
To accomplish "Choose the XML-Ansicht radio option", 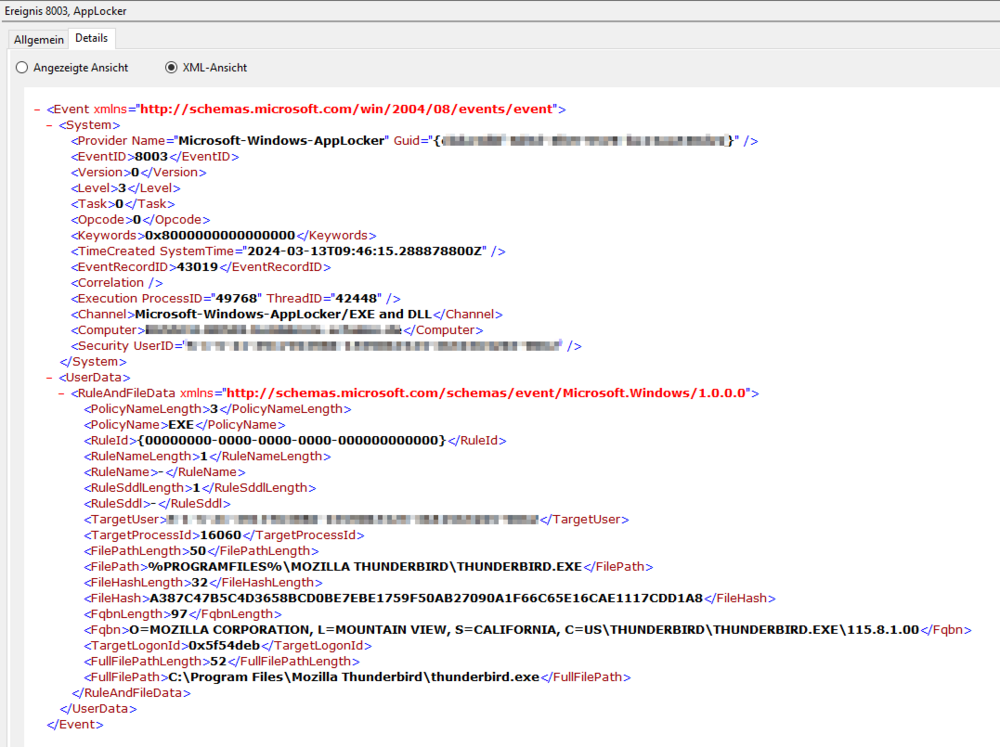I will pos(171,68).
